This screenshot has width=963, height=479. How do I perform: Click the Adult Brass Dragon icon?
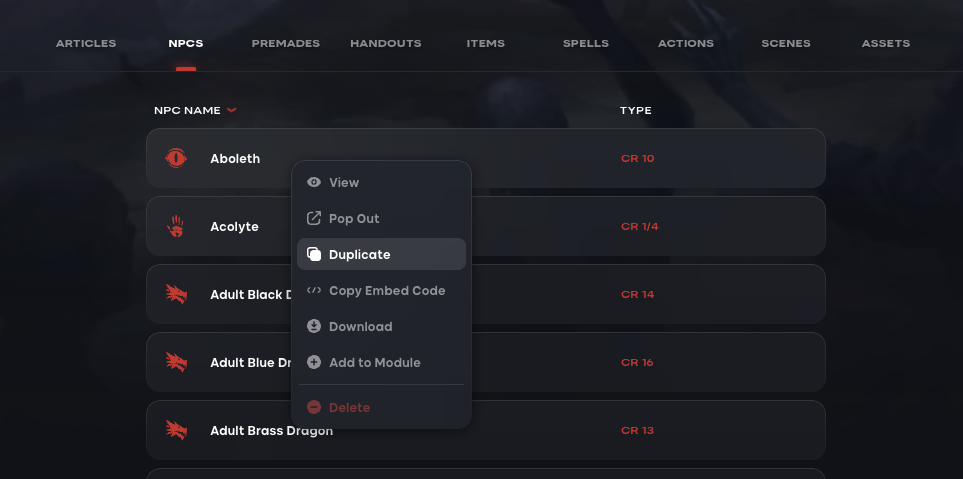point(176,430)
